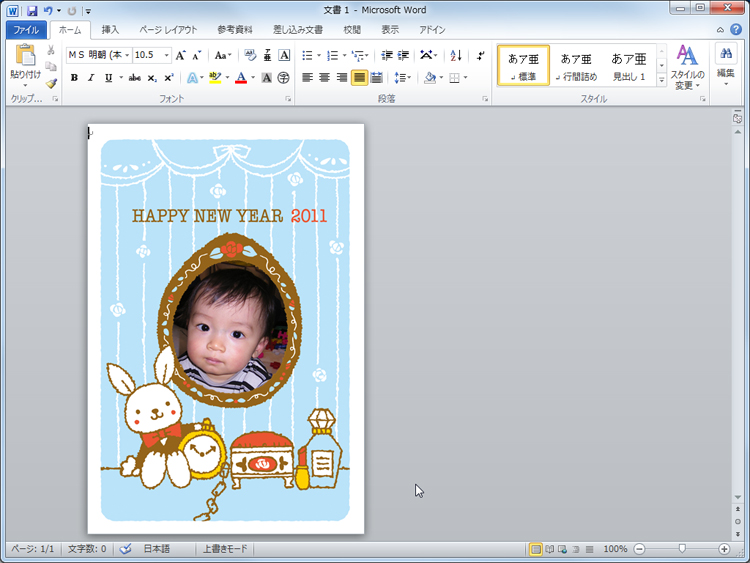
Task: Click the 編集 (Editing) button
Action: pyautogui.click(x=726, y=65)
